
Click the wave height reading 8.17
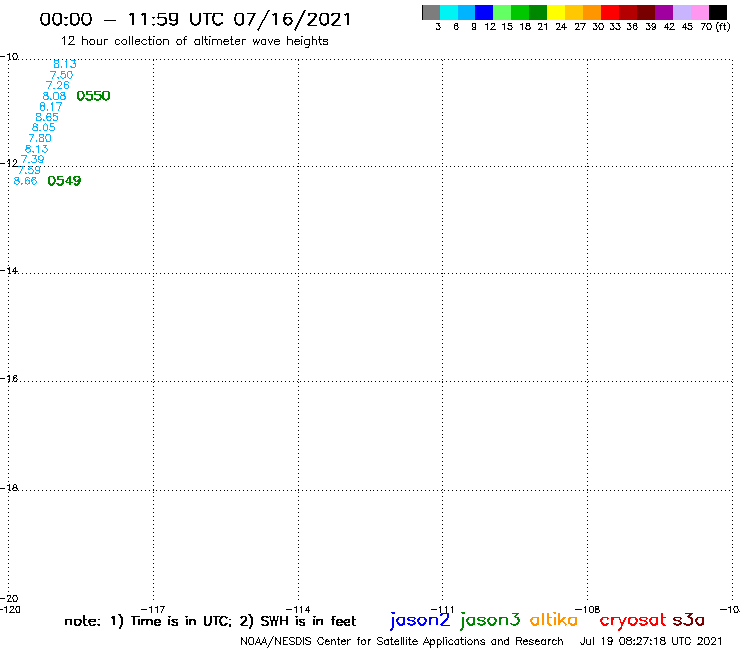click(50, 107)
